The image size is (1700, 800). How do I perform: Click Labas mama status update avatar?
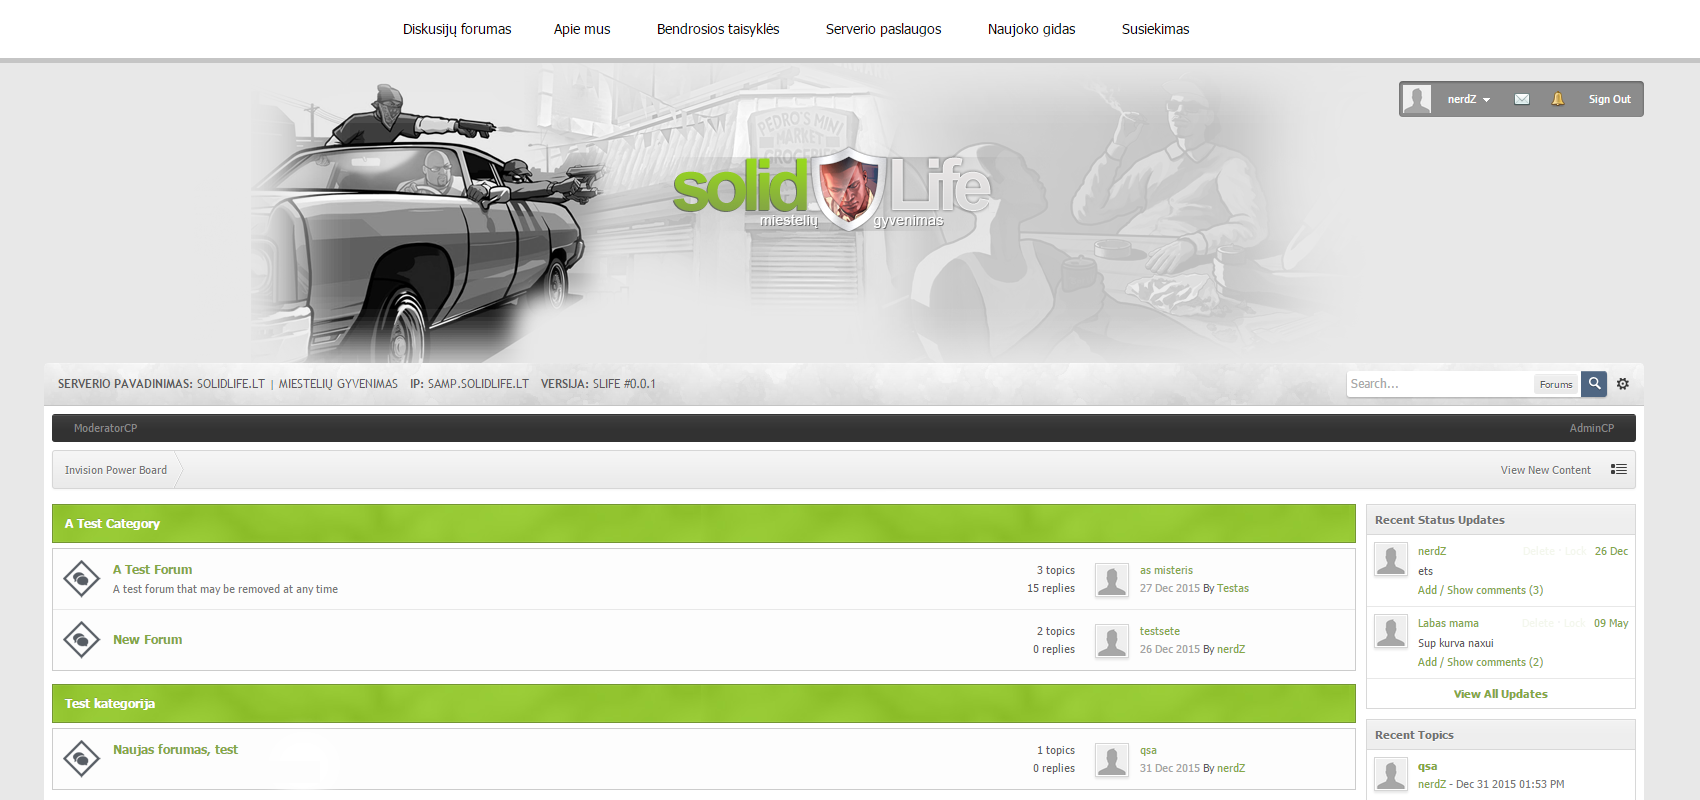point(1391,632)
